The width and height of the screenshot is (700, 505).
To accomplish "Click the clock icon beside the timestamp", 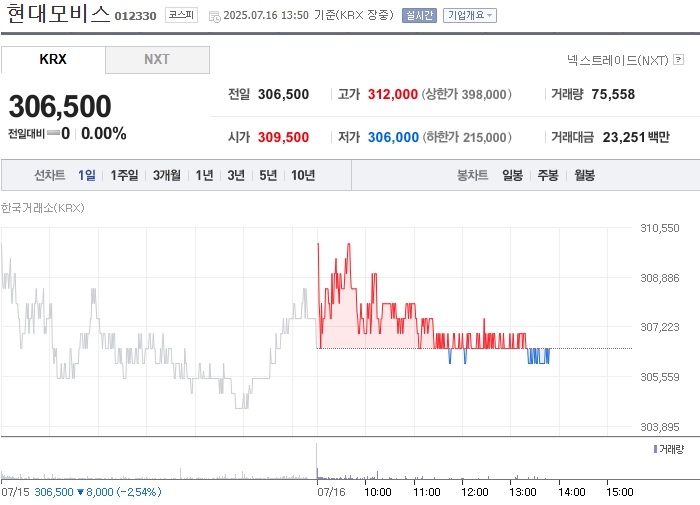I will 215,17.
